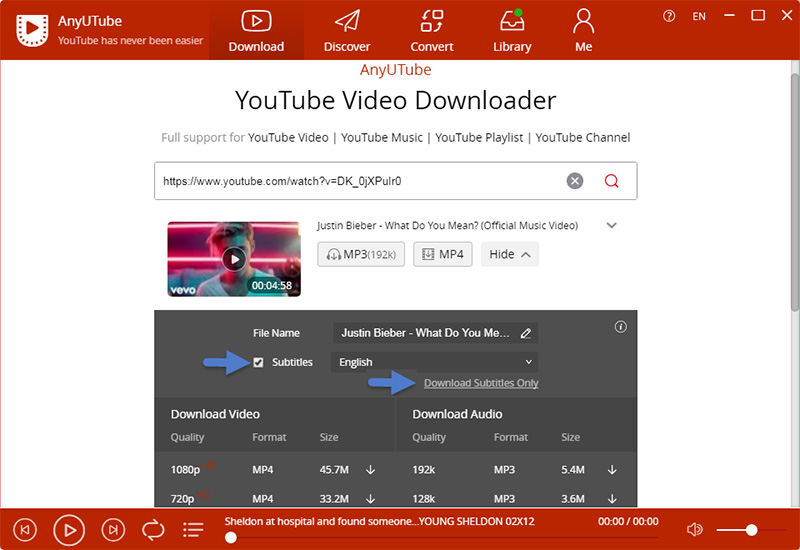The image size is (800, 550).
Task: Click the playback progress slider handle
Action: [231, 537]
